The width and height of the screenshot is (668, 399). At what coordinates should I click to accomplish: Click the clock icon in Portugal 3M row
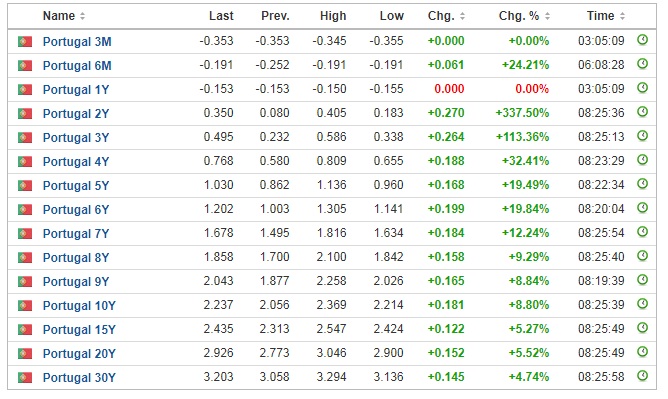pos(642,40)
